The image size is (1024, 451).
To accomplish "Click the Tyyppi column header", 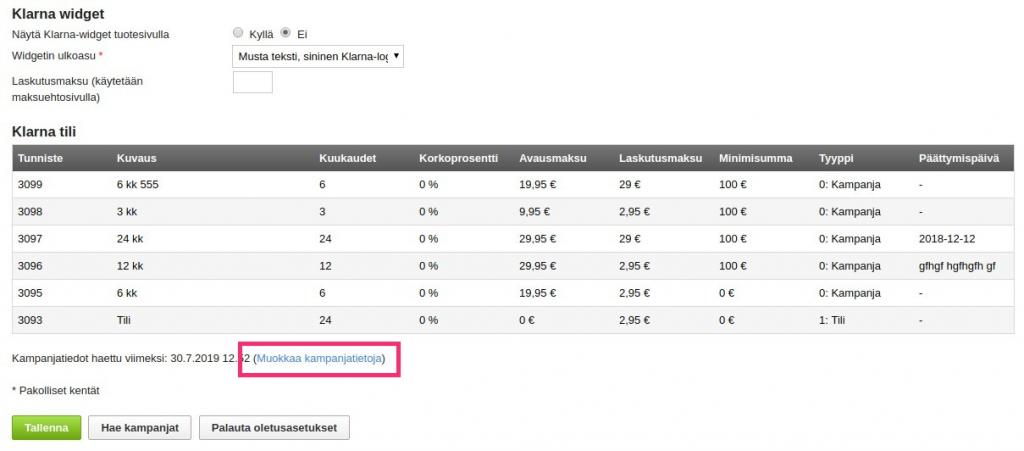I will (x=836, y=158).
